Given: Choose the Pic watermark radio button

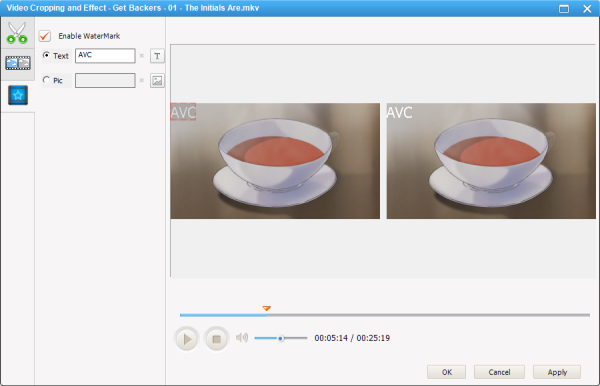Looking at the screenshot, I should pos(46,80).
